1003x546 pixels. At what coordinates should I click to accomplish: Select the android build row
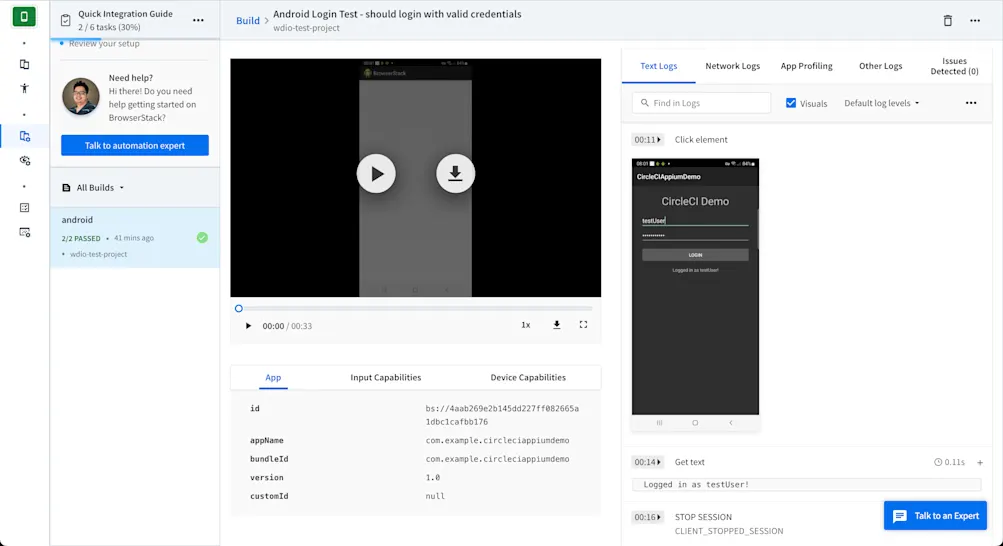point(135,237)
